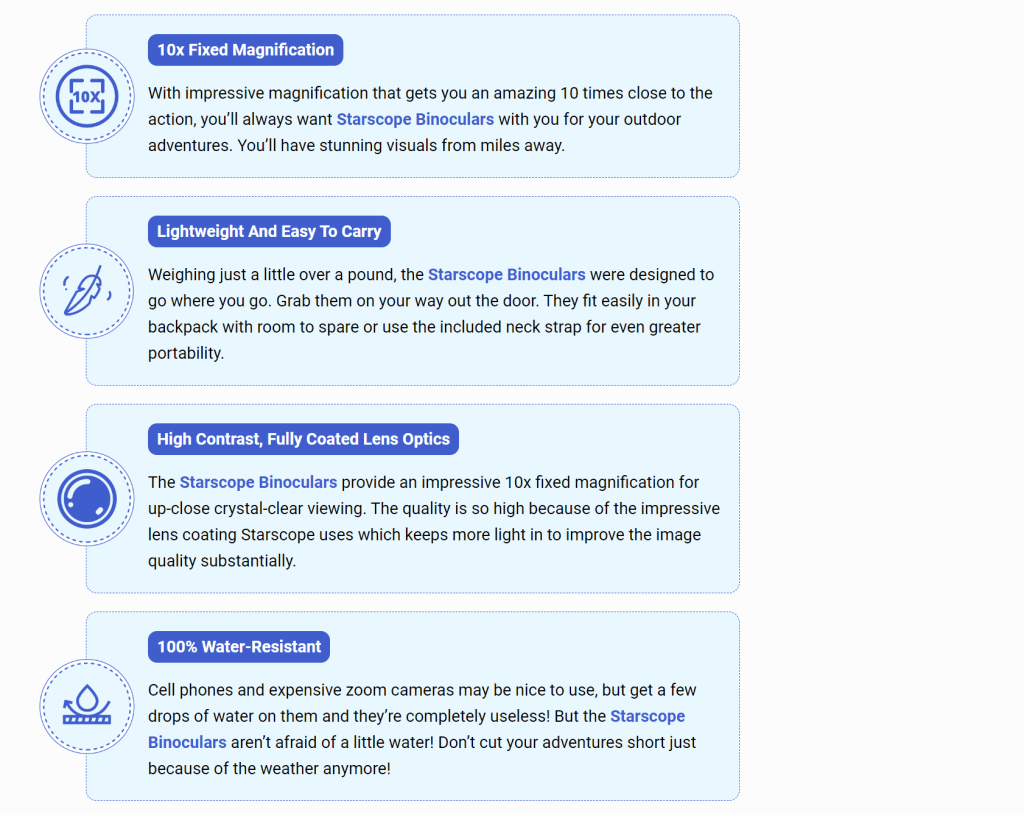1024x815 pixels.
Task: Open Starscope Binoculars link in lightweight section
Action: click(x=507, y=275)
